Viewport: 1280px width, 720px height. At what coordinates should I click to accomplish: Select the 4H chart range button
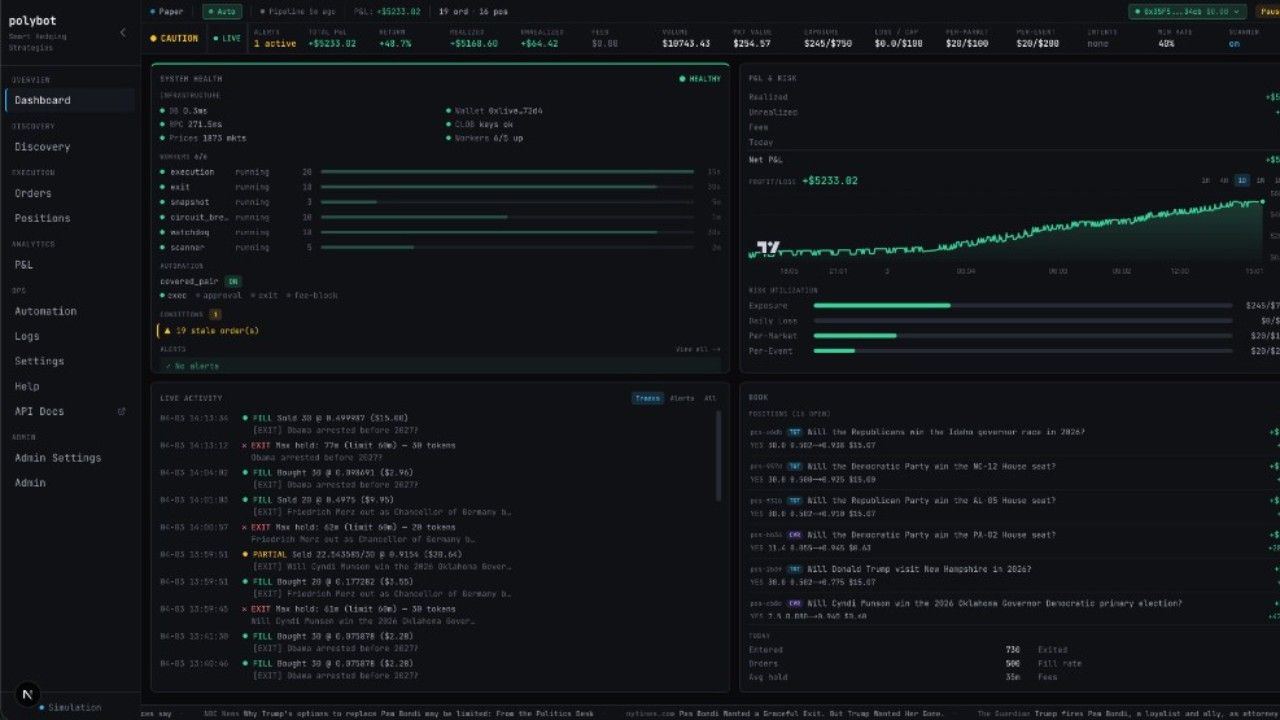(x=1224, y=181)
